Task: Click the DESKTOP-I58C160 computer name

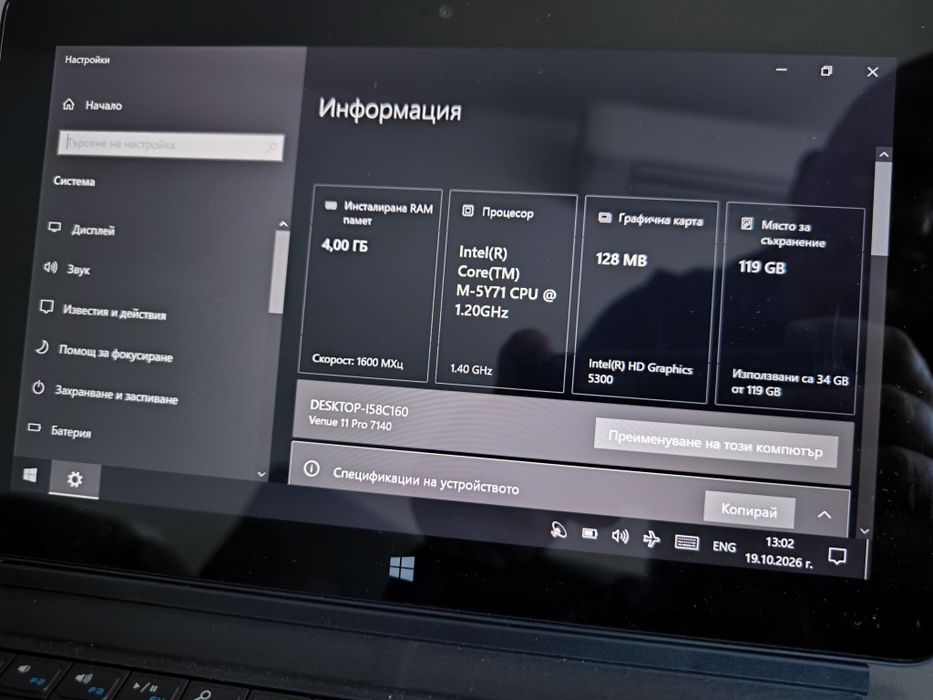Action: click(x=359, y=408)
